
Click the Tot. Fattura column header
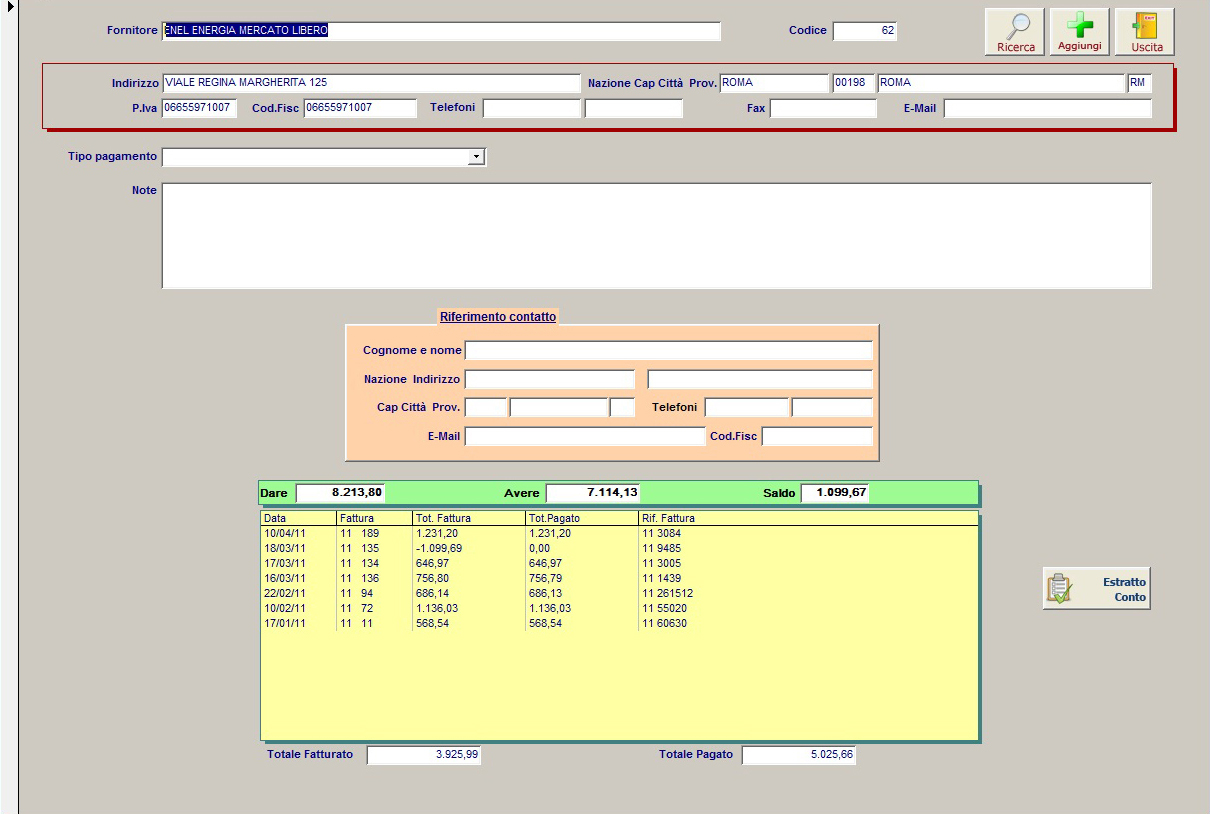pyautogui.click(x=468, y=518)
